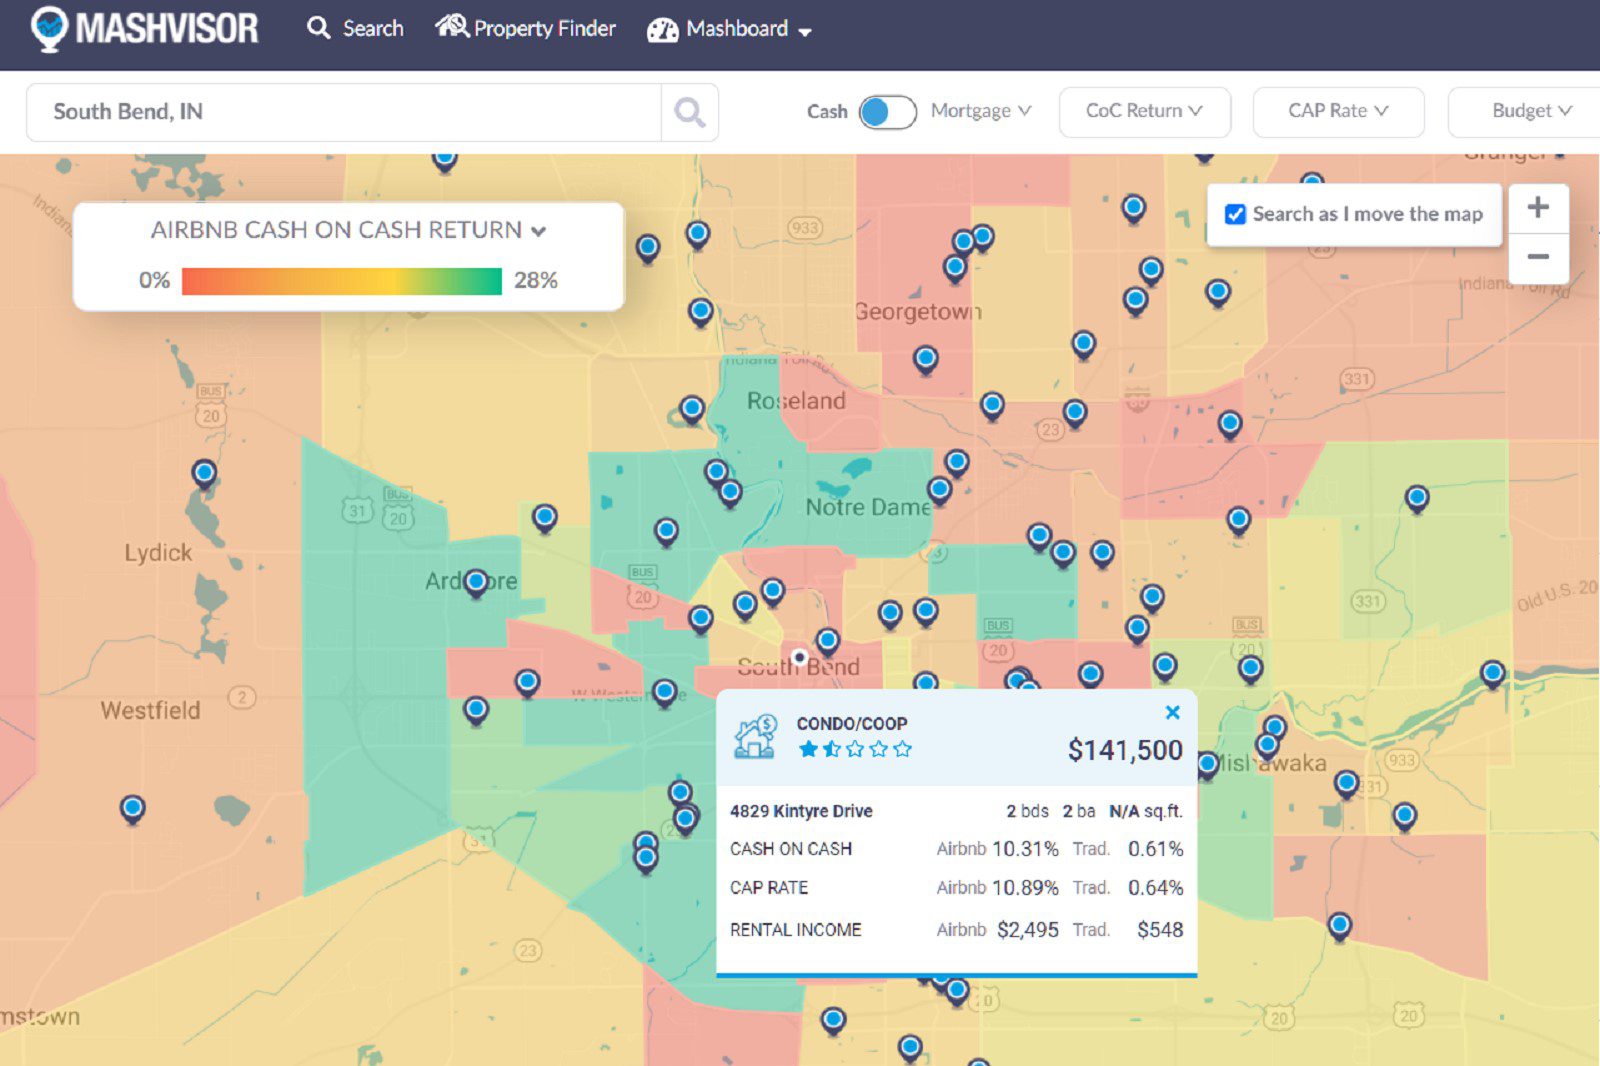Image resolution: width=1600 pixels, height=1066 pixels.
Task: Uncheck Search as I move the map
Action: (1236, 214)
